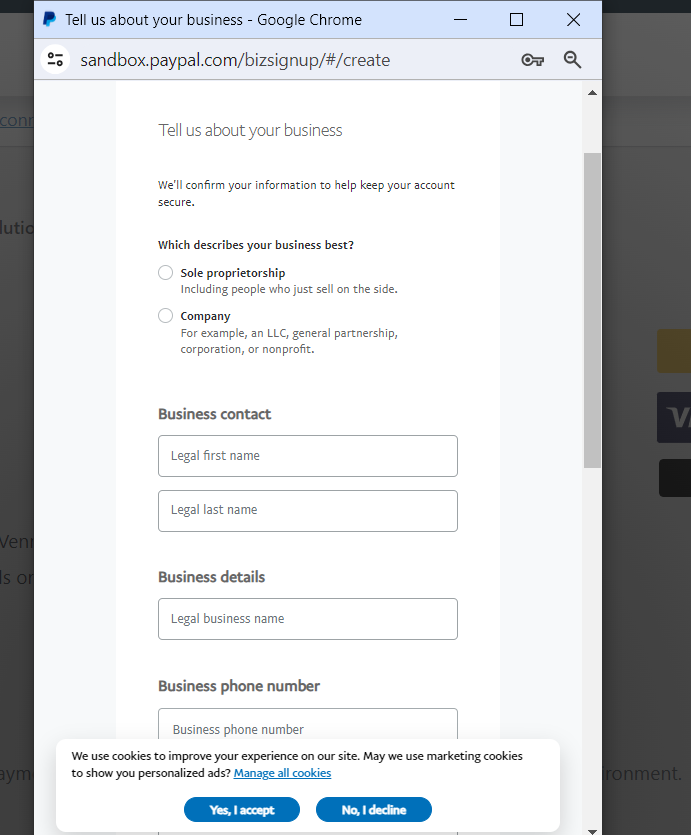Maximize the Chrome popup window
Image resolution: width=691 pixels, height=835 pixels.
point(516,20)
